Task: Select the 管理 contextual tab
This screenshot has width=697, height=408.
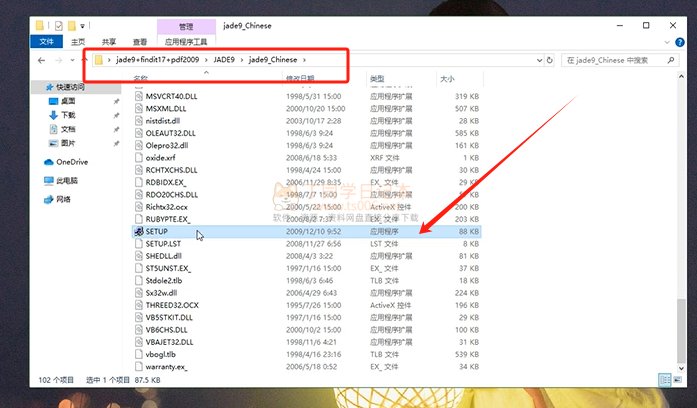Action: click(x=186, y=26)
